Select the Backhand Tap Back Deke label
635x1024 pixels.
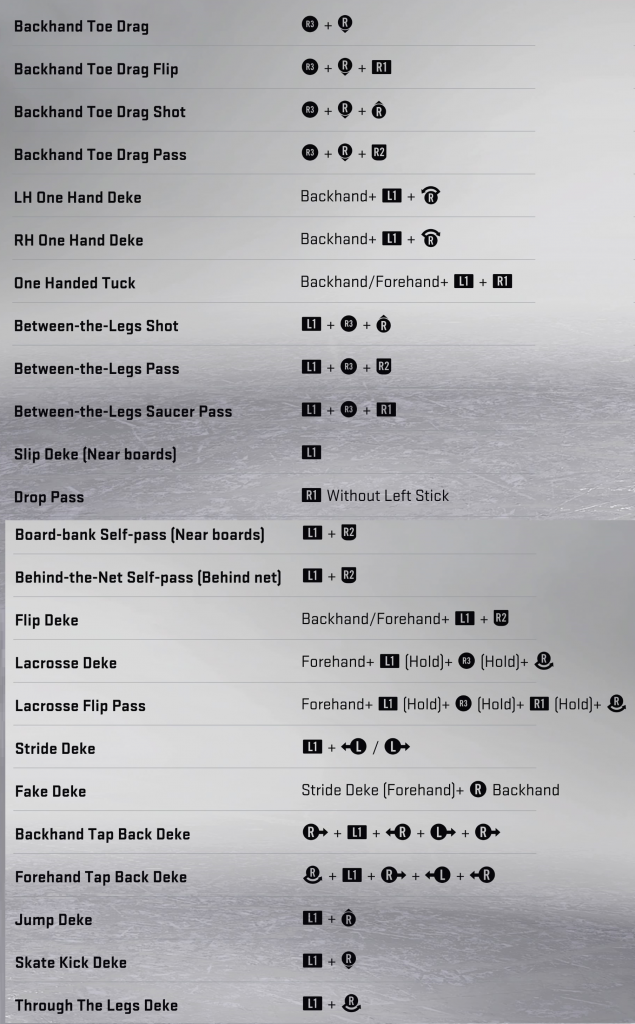pyautogui.click(x=102, y=834)
